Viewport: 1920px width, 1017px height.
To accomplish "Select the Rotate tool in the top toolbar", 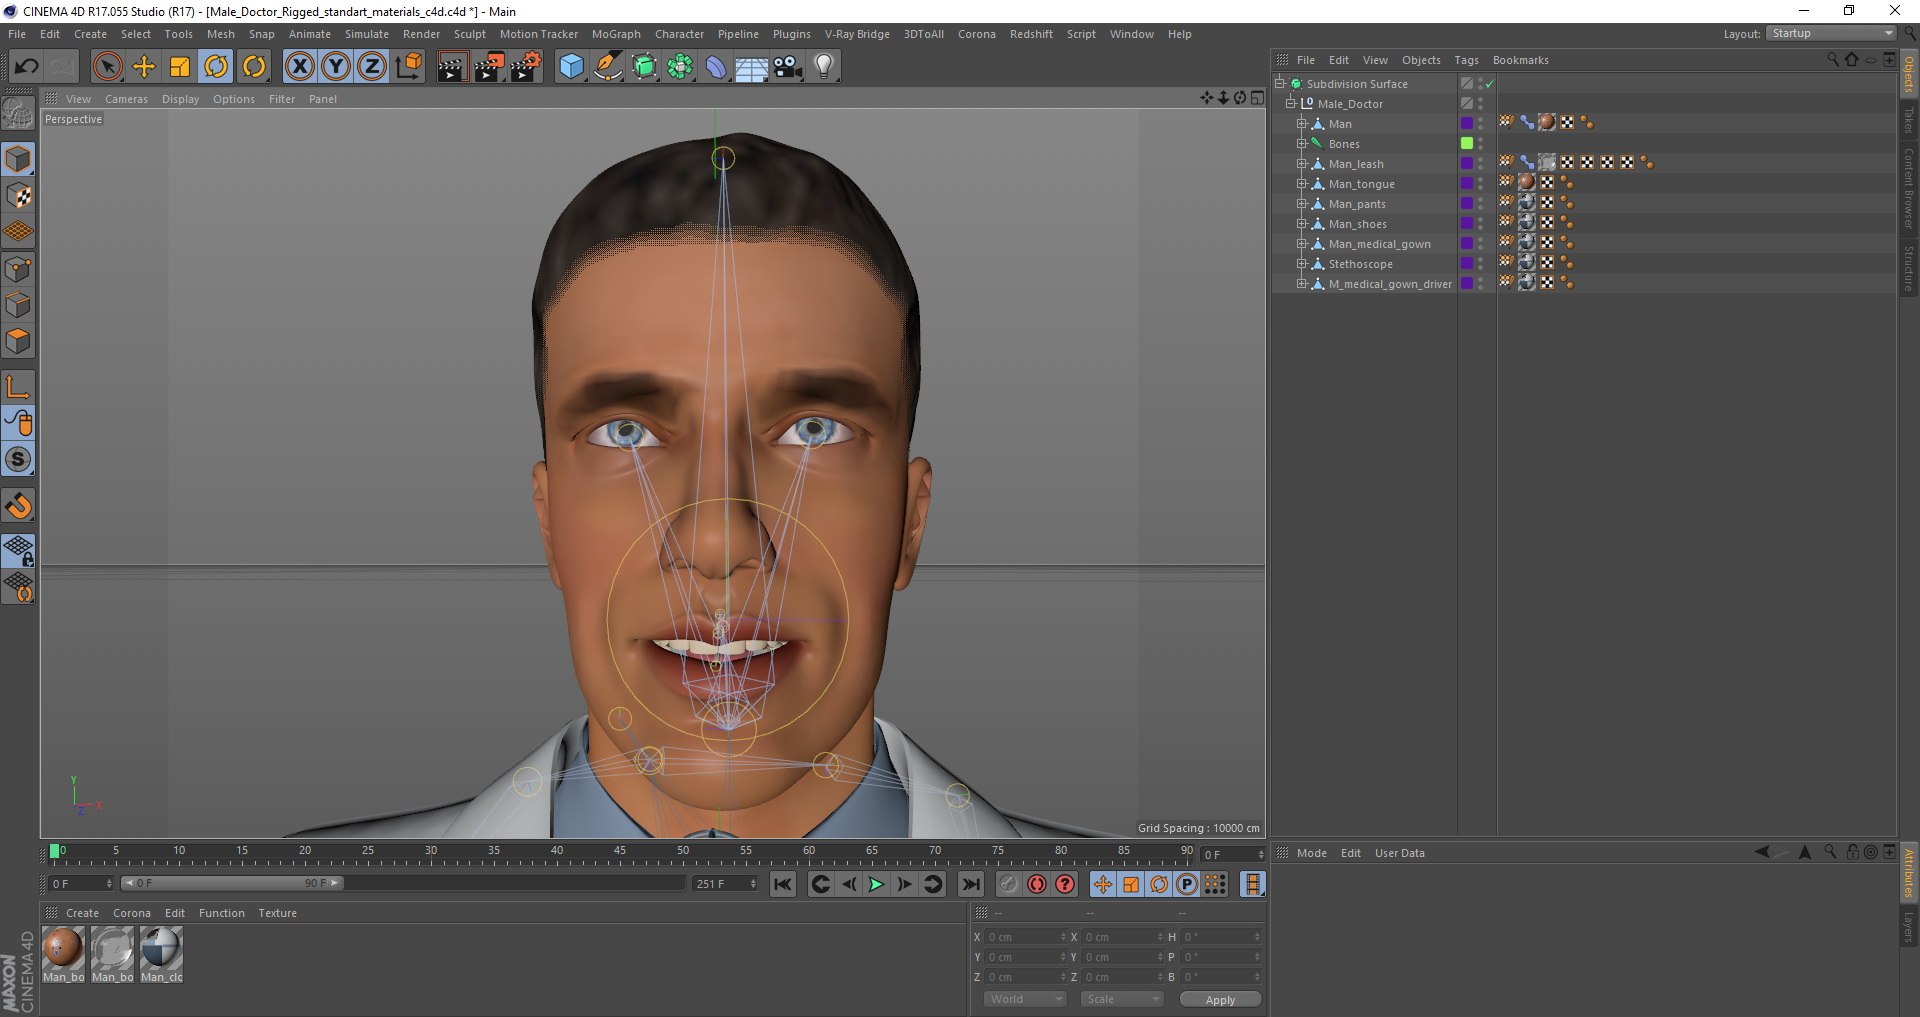I will [216, 67].
